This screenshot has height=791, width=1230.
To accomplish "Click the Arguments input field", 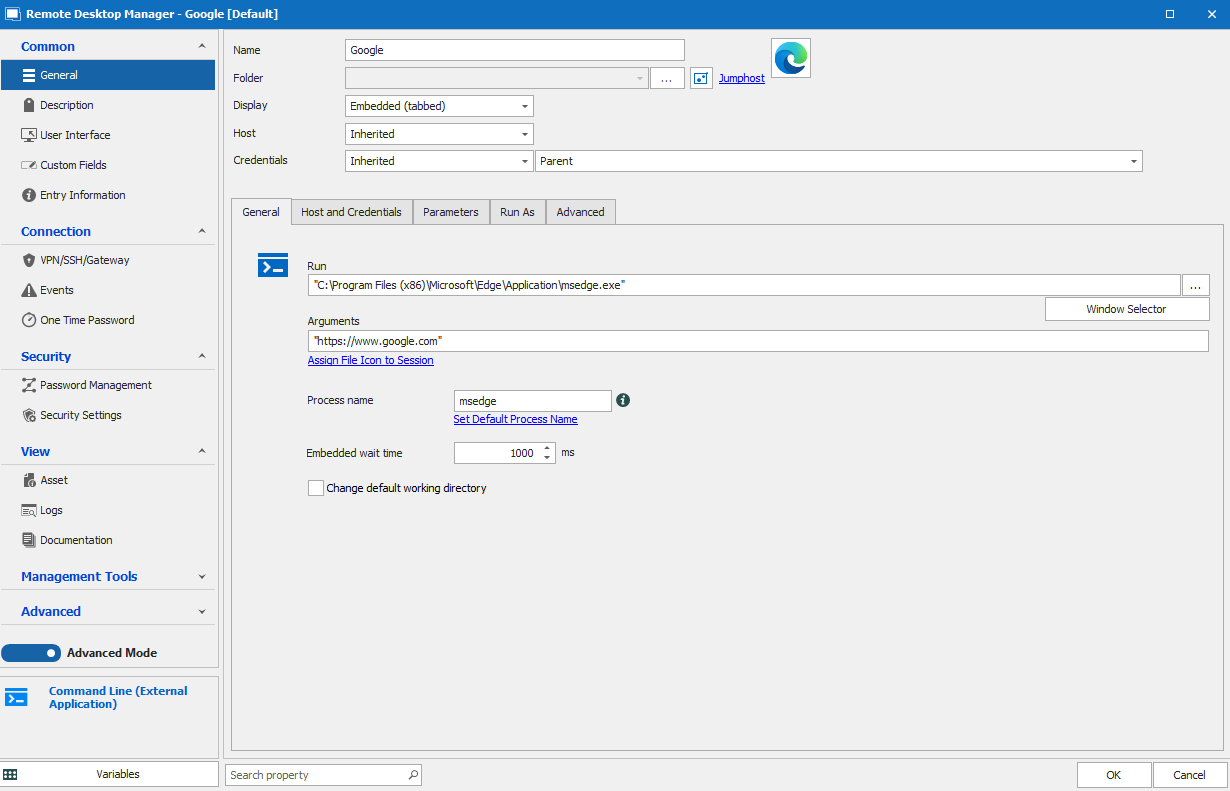I will tap(758, 341).
